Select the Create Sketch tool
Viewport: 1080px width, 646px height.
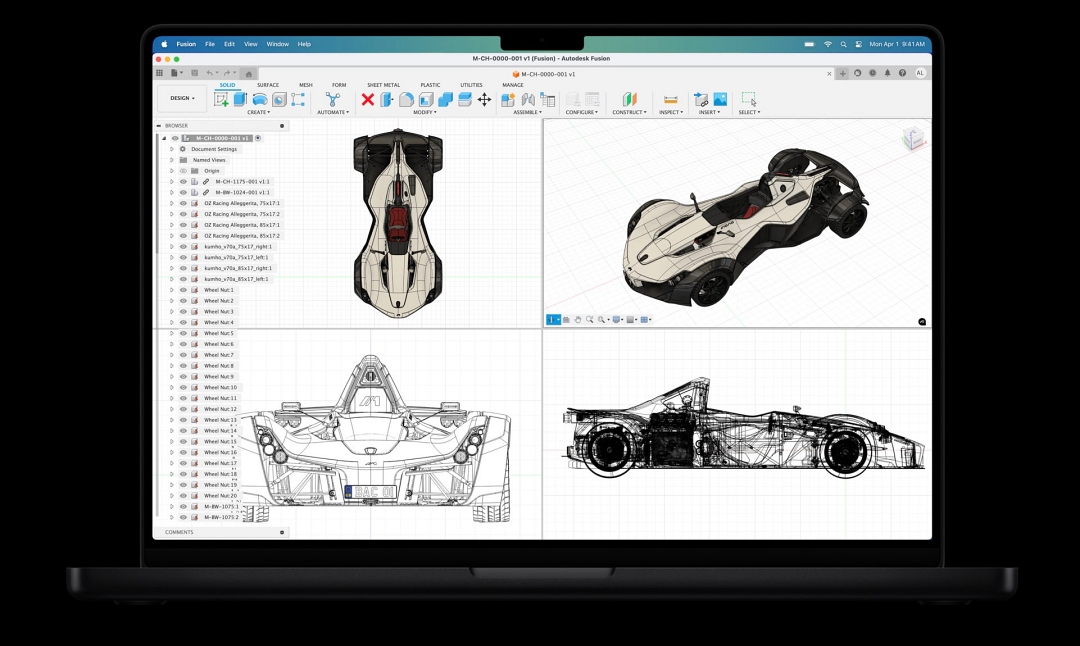click(221, 100)
